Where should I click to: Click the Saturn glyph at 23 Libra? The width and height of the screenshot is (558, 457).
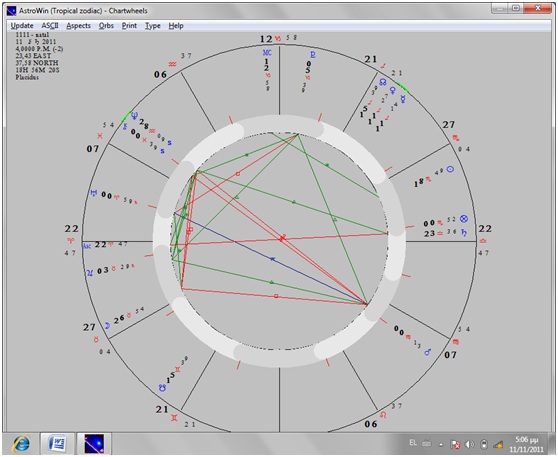pos(464,232)
